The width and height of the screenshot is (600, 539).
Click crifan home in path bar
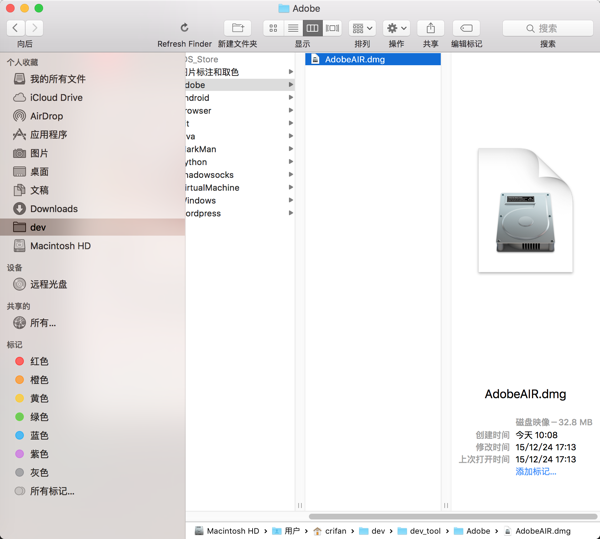click(x=329, y=531)
